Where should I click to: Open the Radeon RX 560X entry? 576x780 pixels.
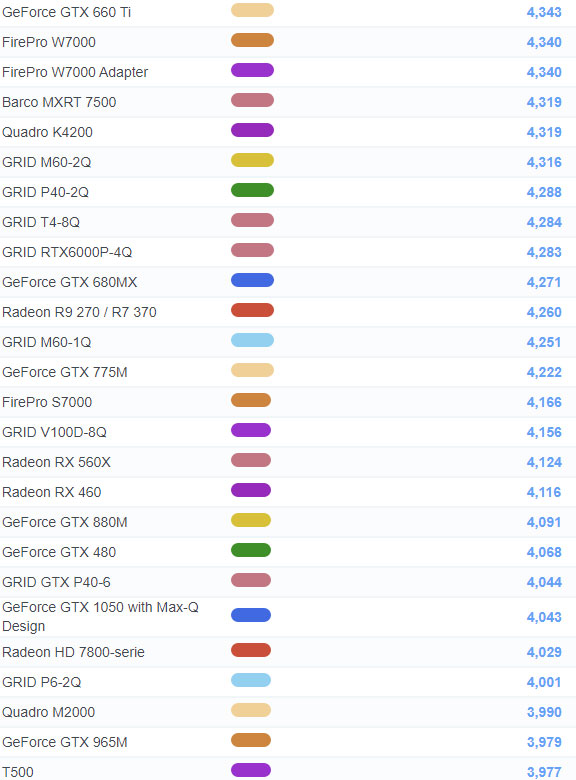(56, 462)
